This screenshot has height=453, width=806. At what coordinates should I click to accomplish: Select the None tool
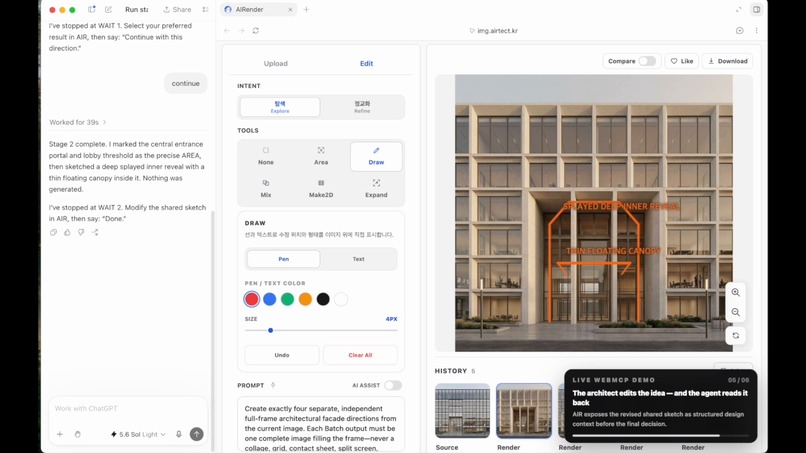point(266,156)
